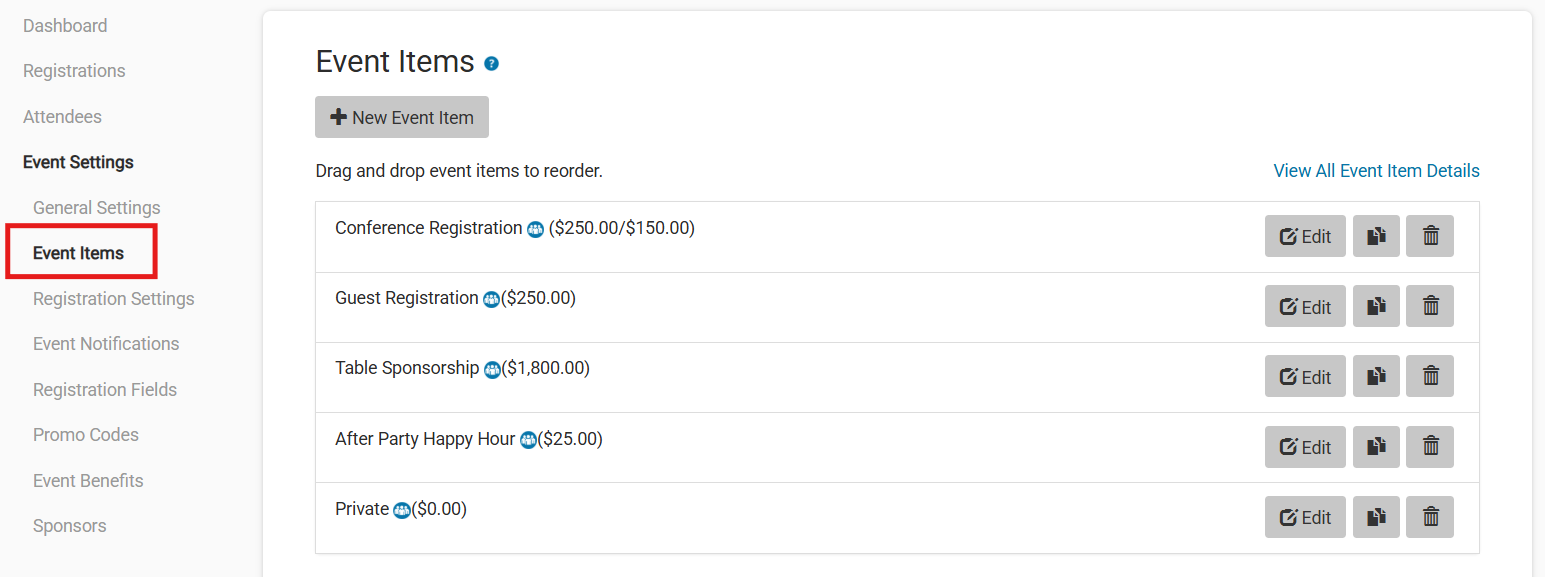This screenshot has width=1545, height=577.
Task: Delete the Private event item
Action: [1430, 517]
